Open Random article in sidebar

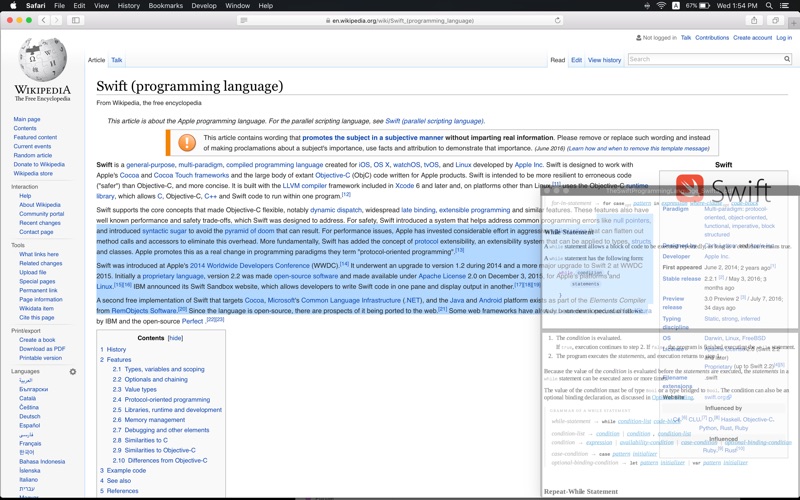(33, 155)
